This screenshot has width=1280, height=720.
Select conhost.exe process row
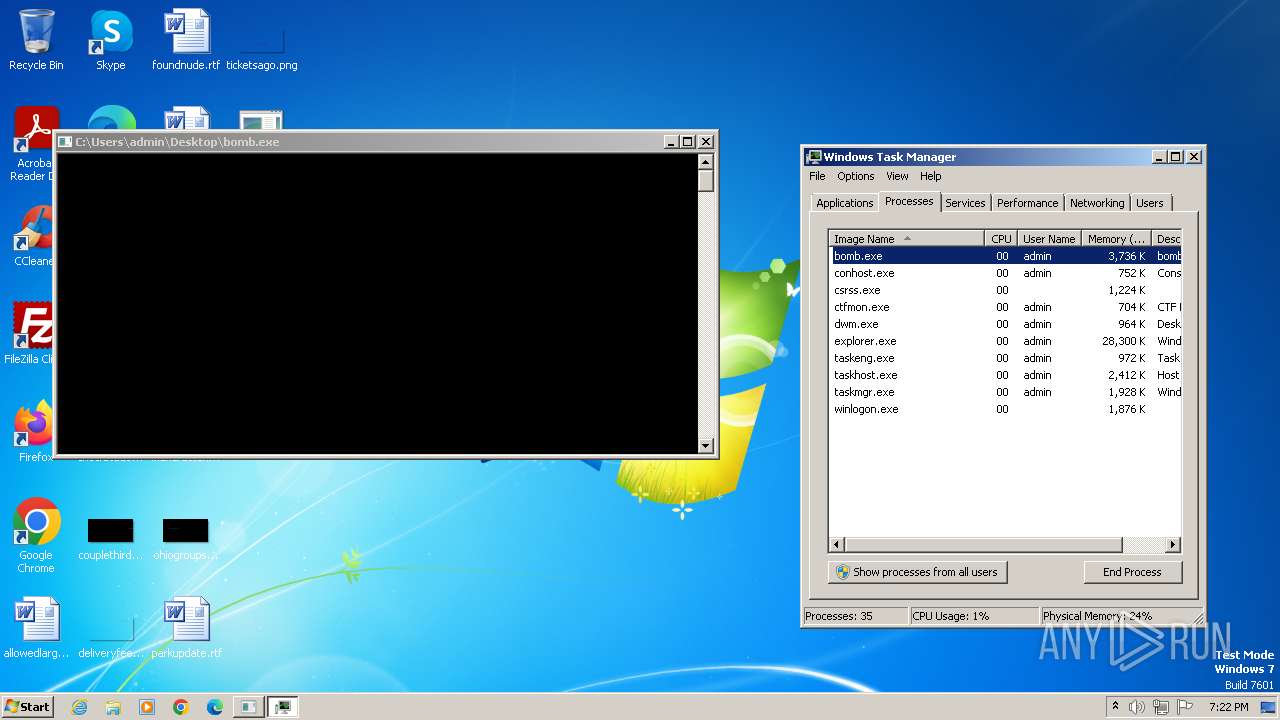tap(1005, 273)
